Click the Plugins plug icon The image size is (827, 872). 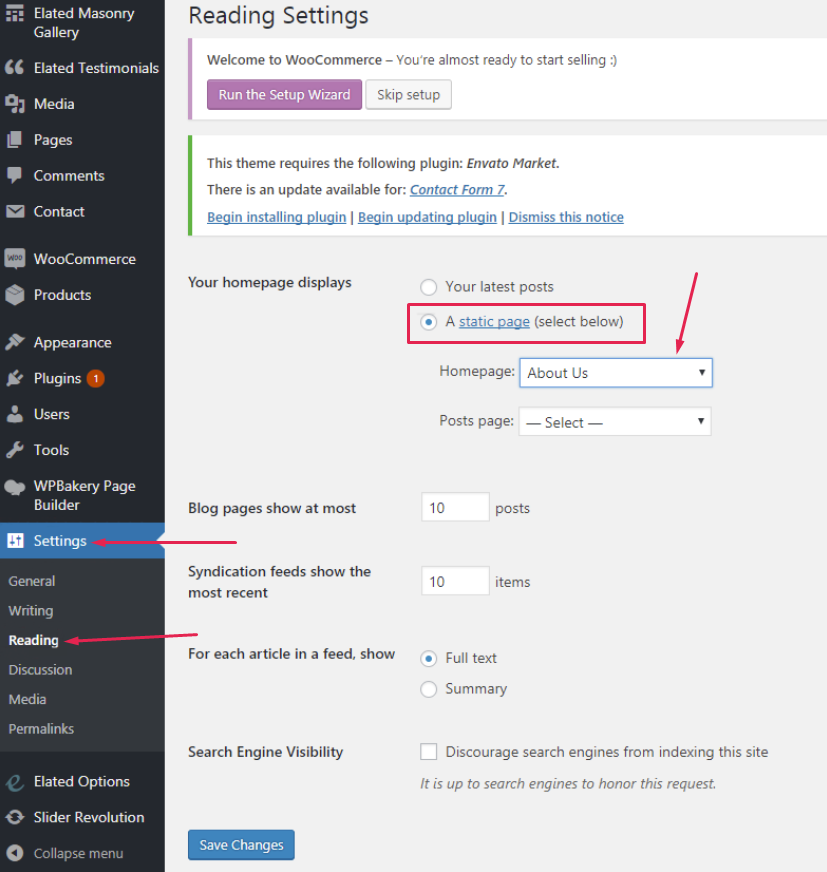pos(15,378)
